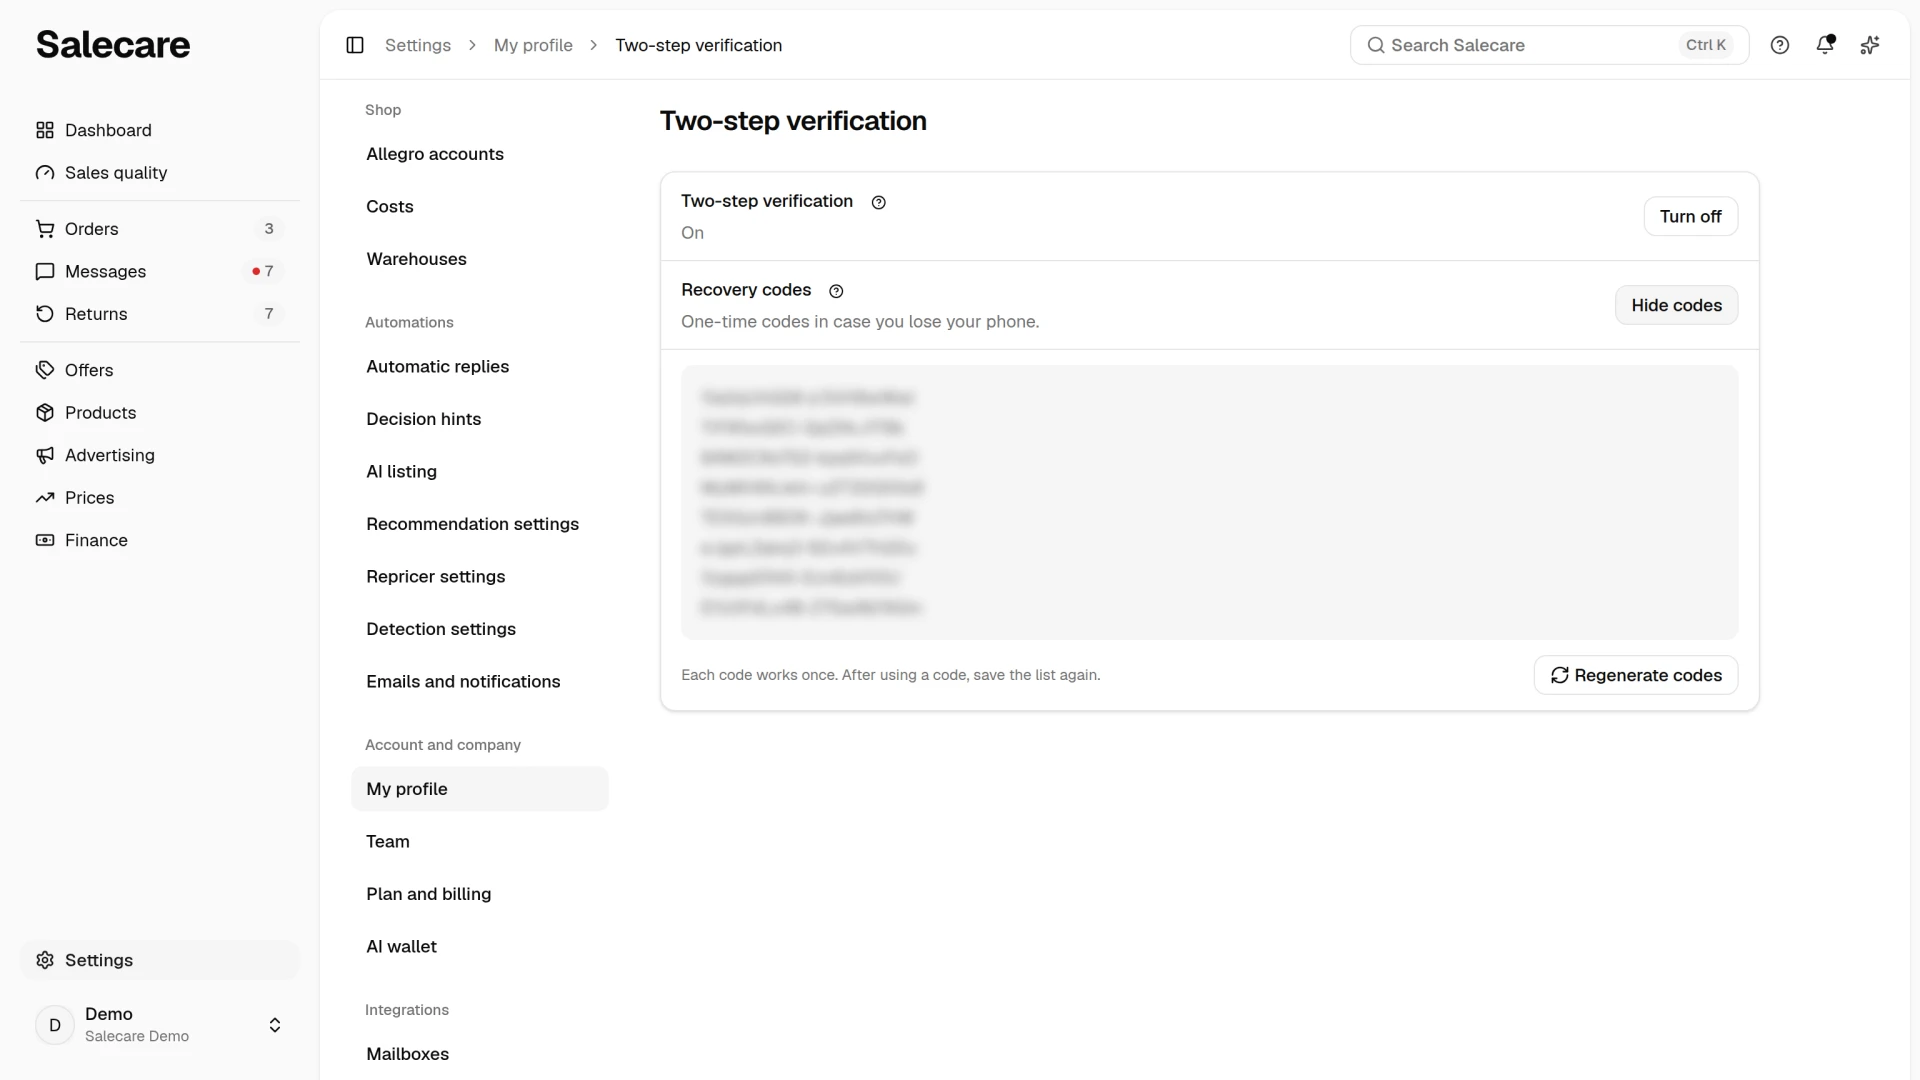Screen dimensions: 1920x1080
Task: Open Dashboard in the main navigation
Action: tap(160, 130)
